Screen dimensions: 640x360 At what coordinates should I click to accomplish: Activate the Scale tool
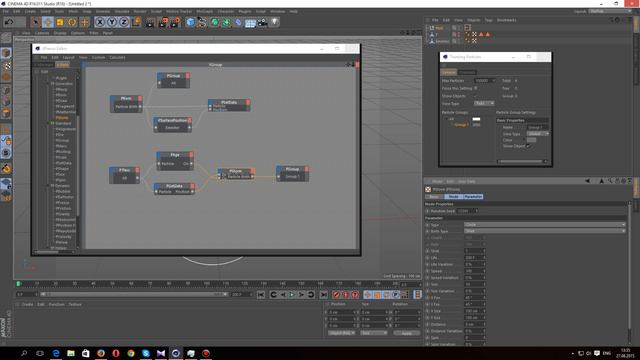tap(60, 22)
